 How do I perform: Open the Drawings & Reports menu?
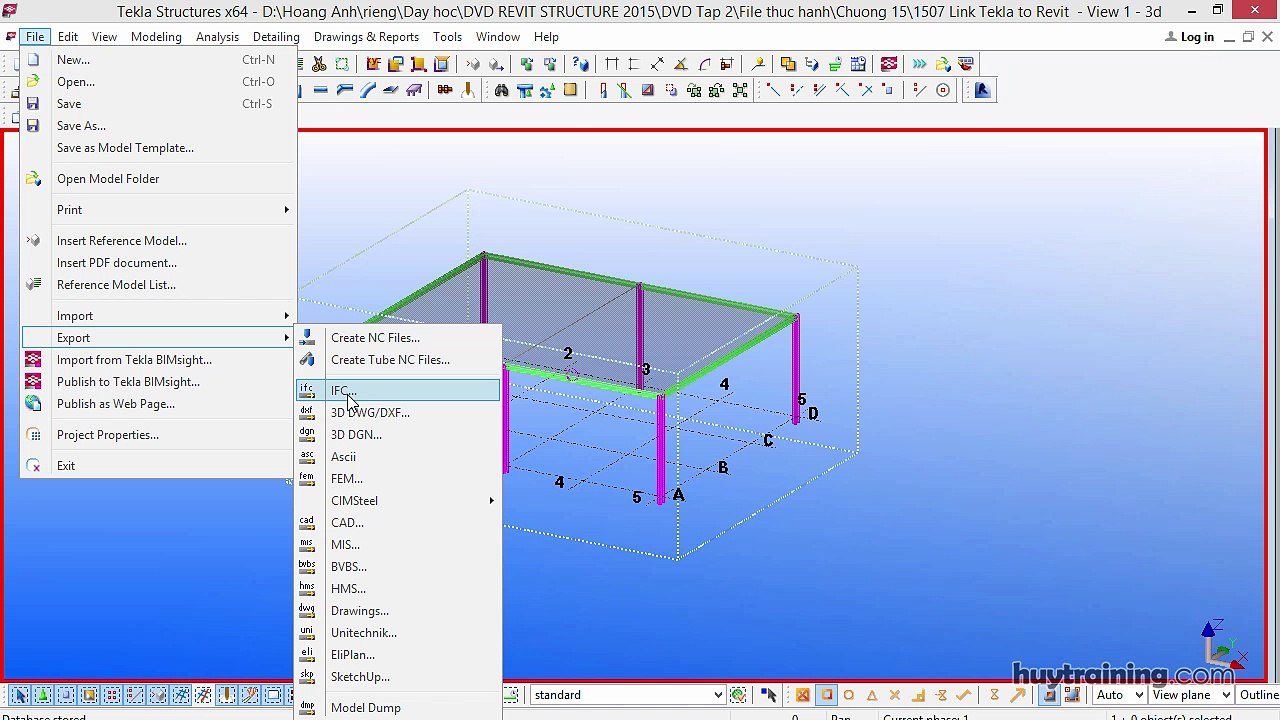point(366,37)
